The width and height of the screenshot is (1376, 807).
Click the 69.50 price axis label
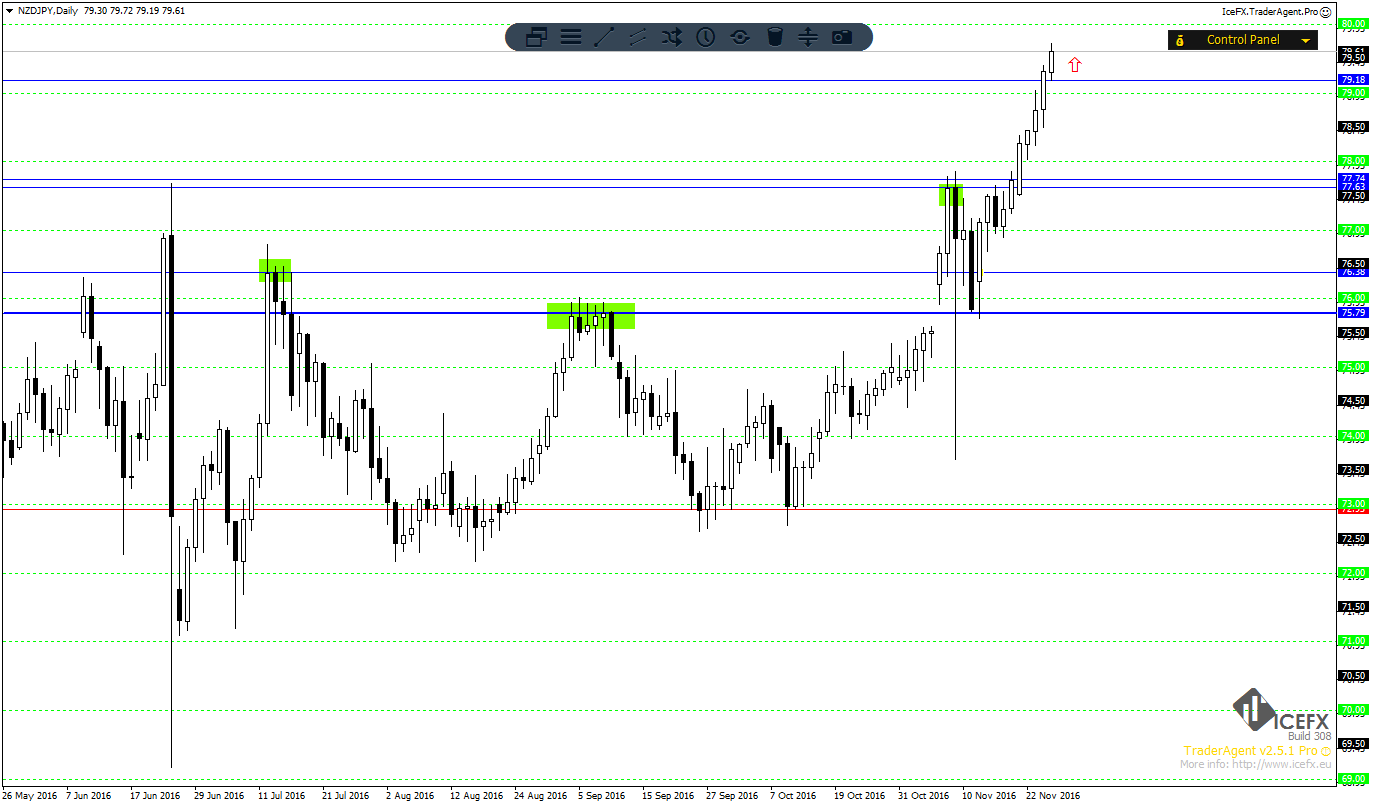click(1353, 744)
